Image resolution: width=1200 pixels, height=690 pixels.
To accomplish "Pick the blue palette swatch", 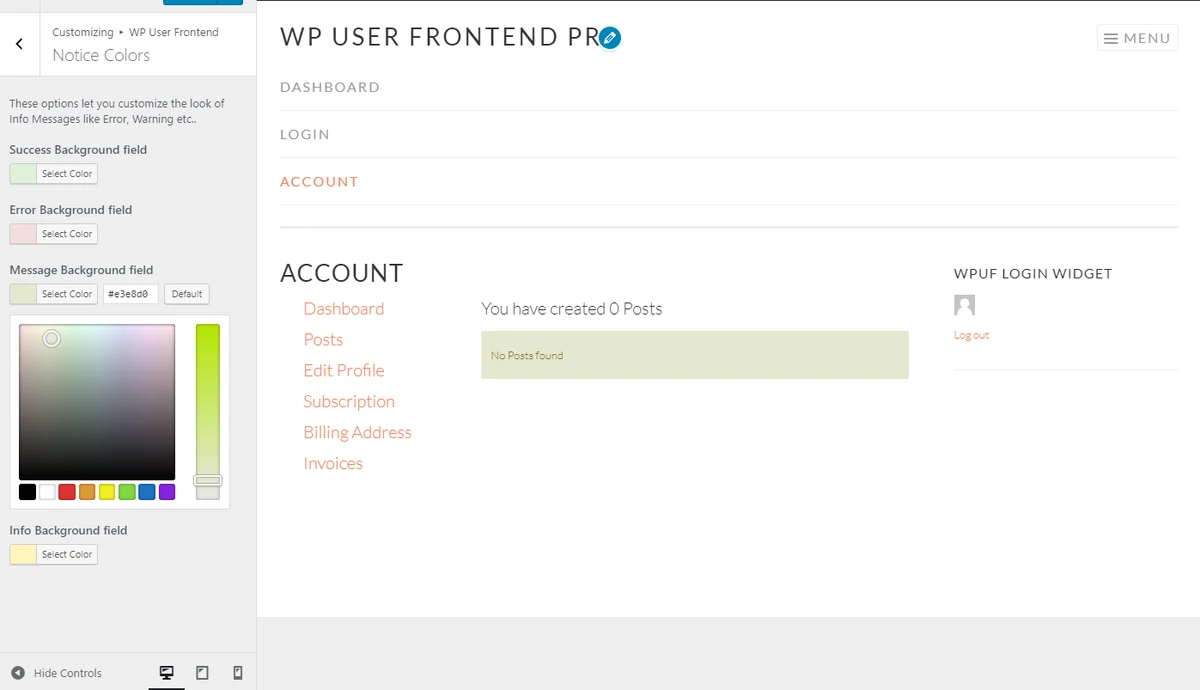I will (x=147, y=492).
